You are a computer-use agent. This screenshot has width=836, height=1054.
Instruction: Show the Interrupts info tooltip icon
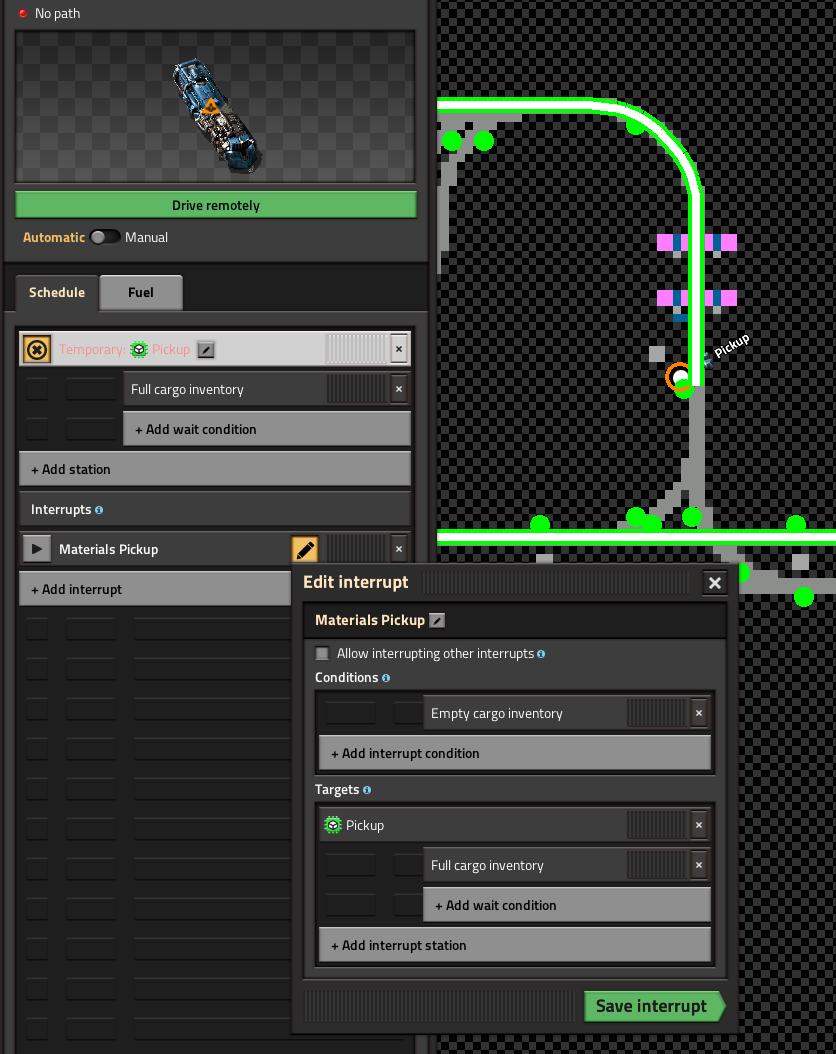pos(99,510)
